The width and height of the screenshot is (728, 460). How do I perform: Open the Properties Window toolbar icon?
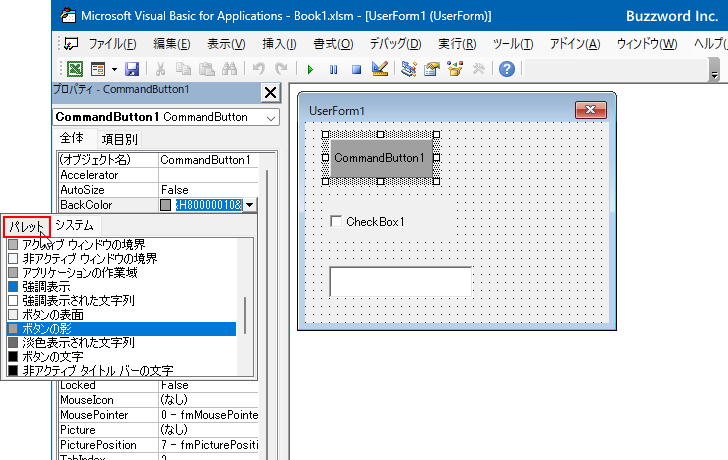point(432,69)
